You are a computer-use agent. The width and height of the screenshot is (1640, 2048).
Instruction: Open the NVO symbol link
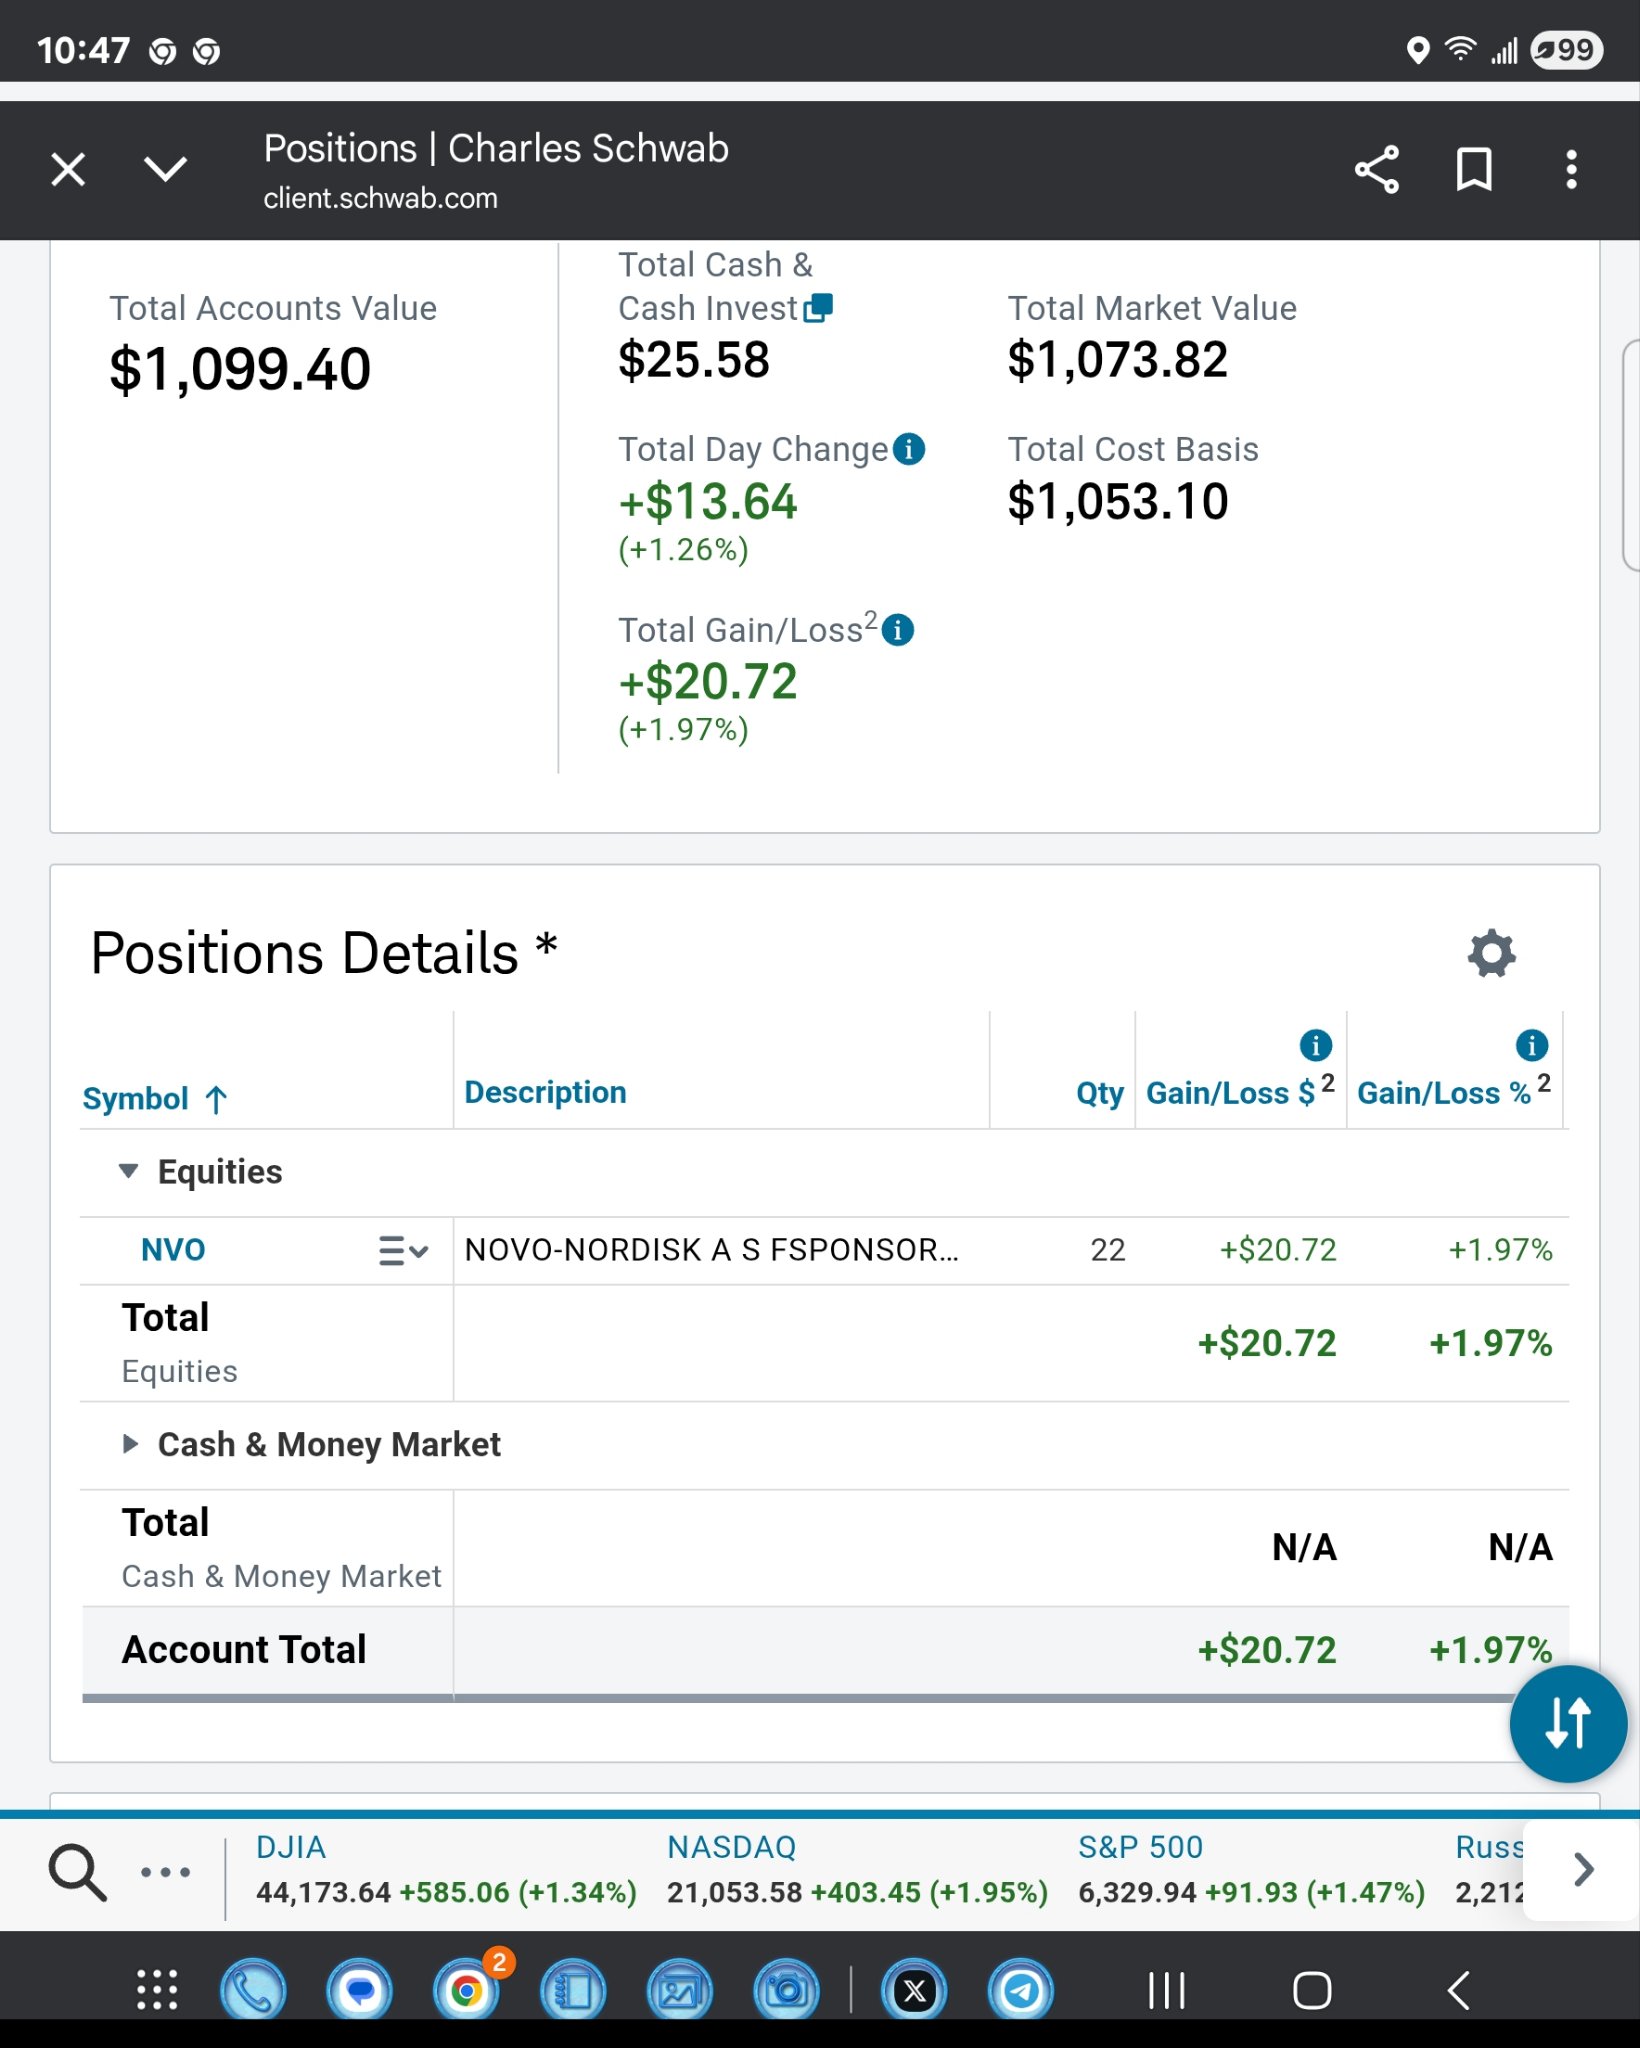[173, 1250]
